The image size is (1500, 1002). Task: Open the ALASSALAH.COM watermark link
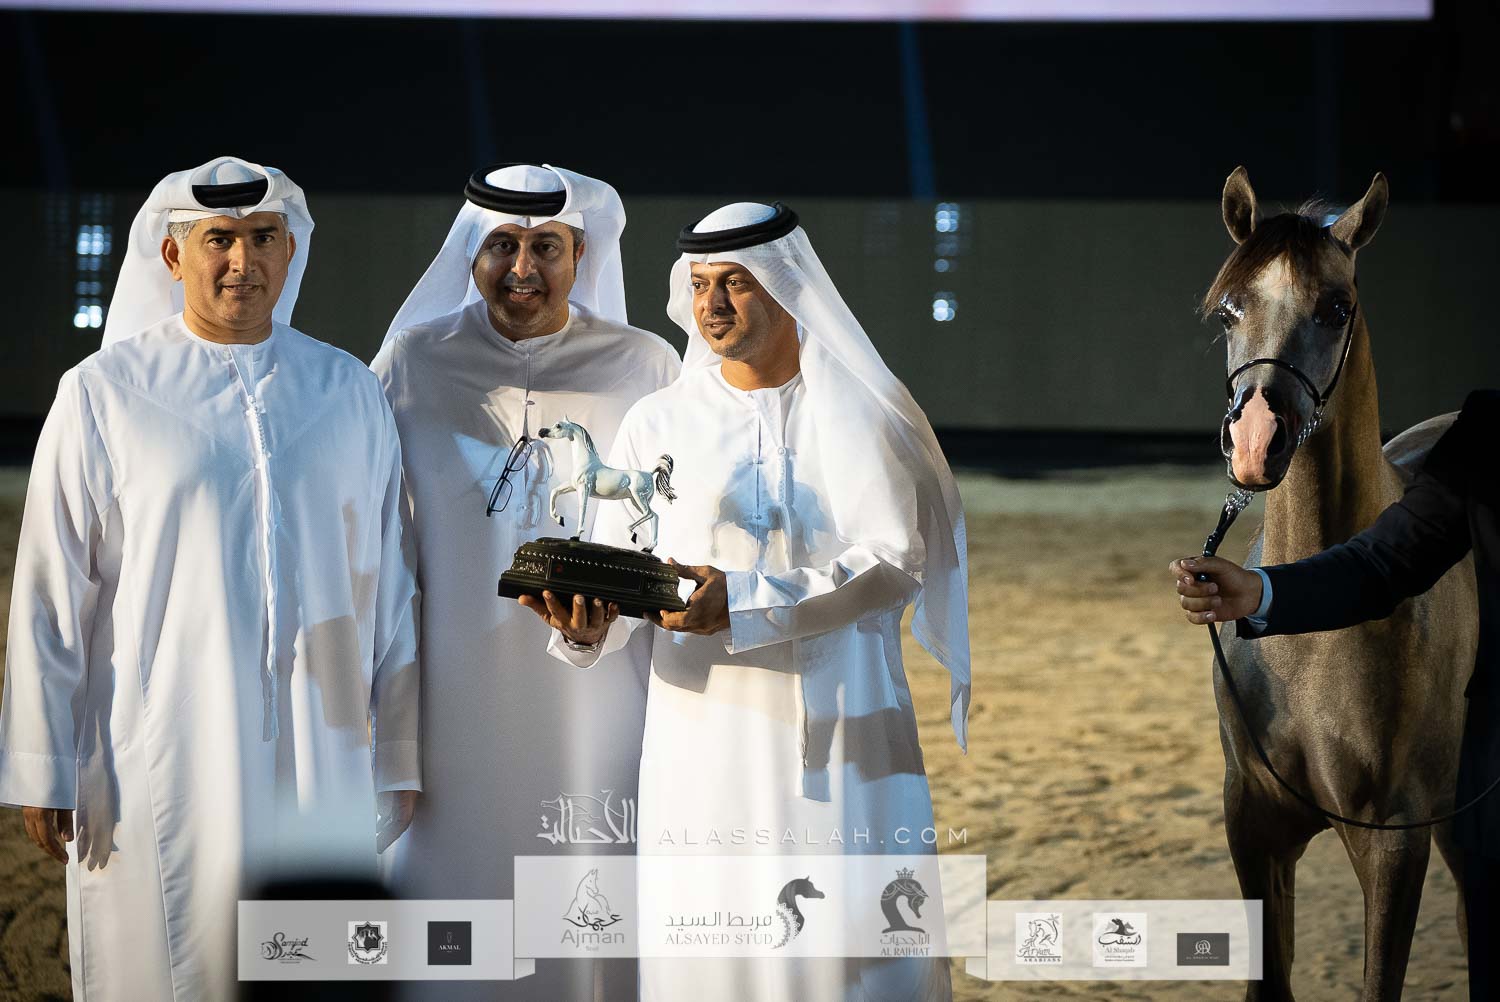point(813,836)
